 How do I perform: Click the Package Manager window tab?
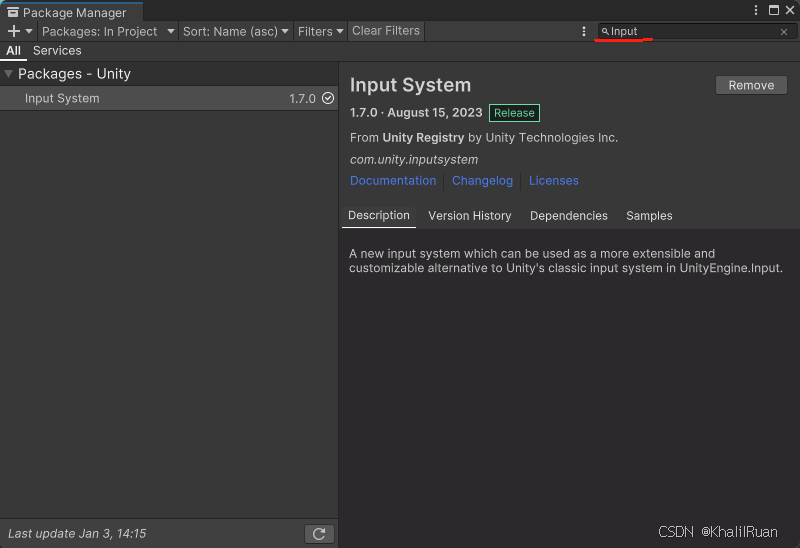[71, 12]
